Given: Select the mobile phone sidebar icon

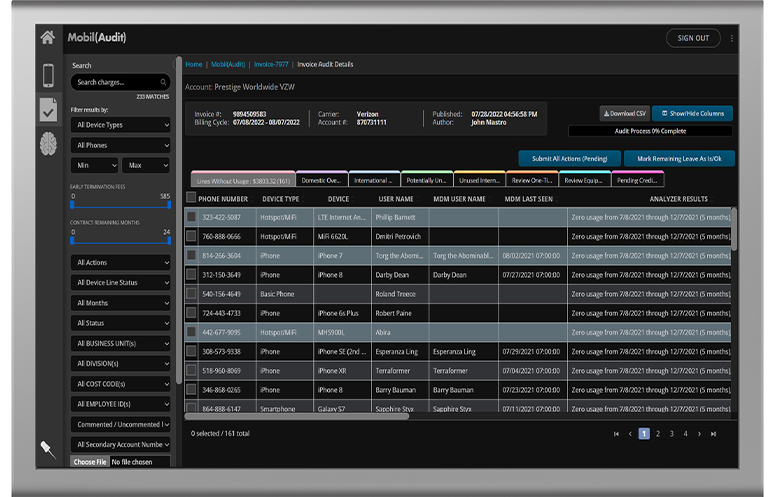Looking at the screenshot, I should tap(47, 75).
